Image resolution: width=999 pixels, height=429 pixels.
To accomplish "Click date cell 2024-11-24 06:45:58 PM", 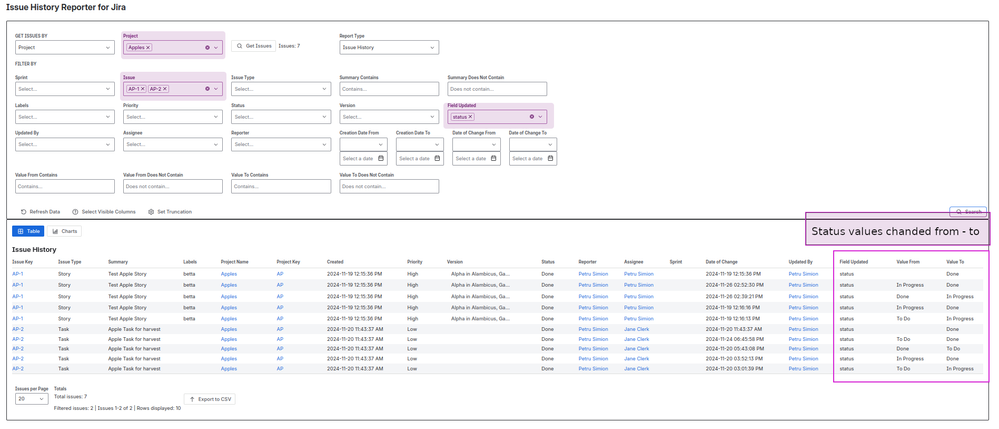I will pos(733,339).
